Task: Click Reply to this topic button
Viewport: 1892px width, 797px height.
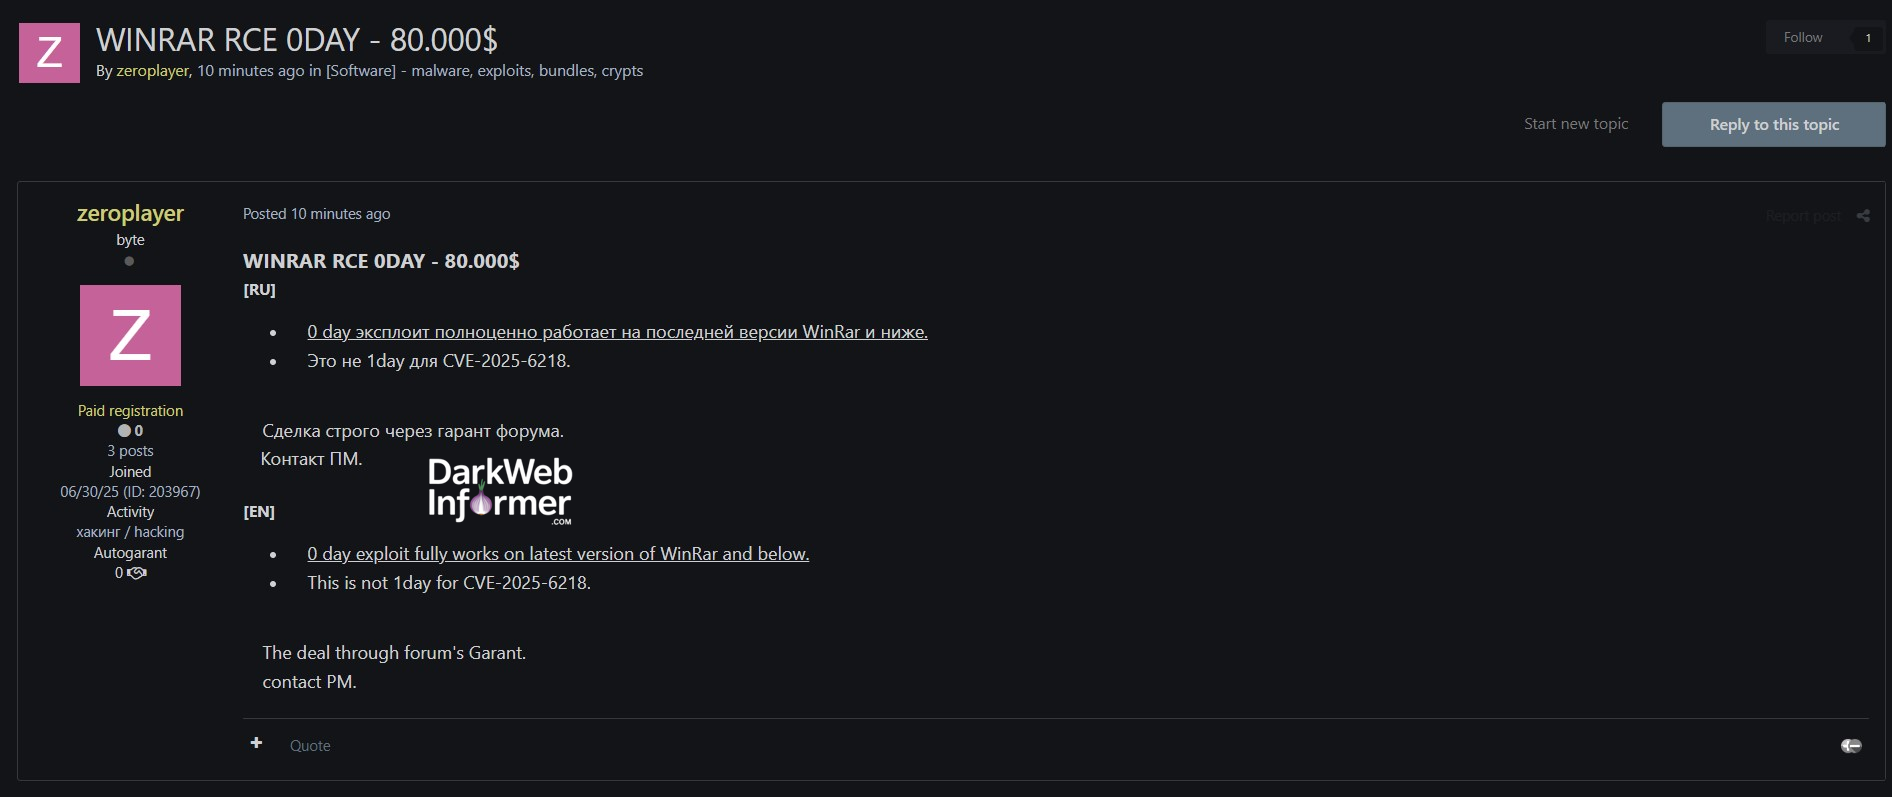Action: [x=1774, y=125]
